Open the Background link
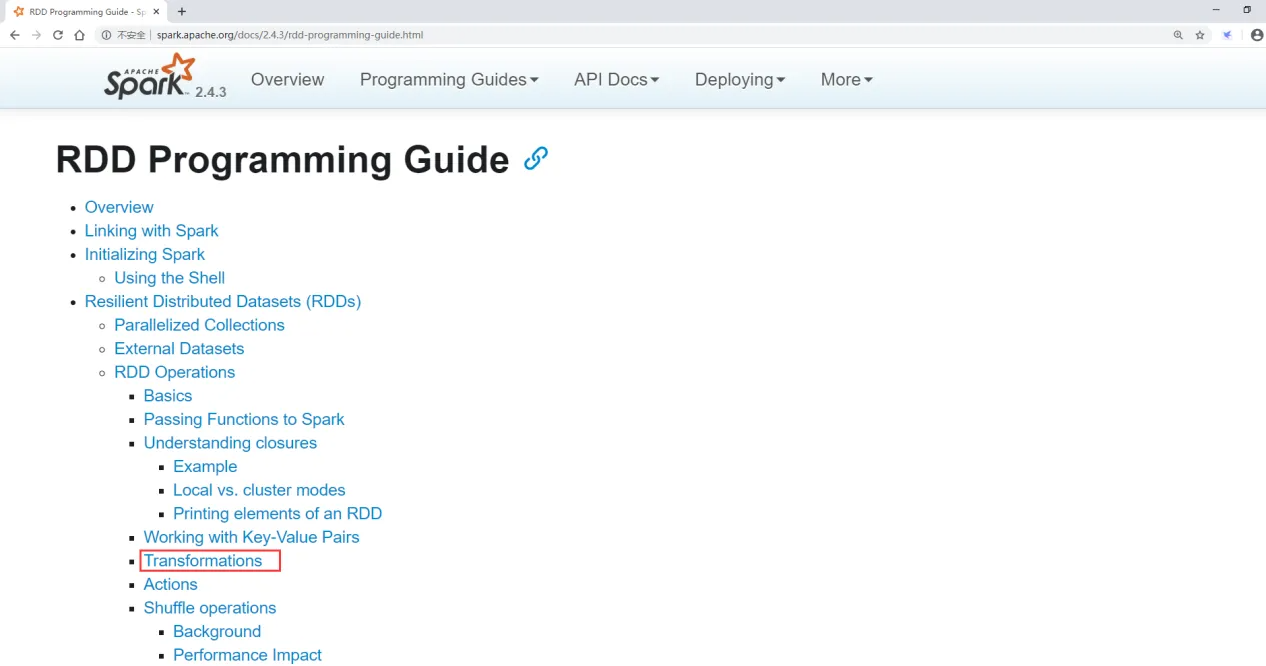The height and width of the screenshot is (666, 1266). [217, 632]
